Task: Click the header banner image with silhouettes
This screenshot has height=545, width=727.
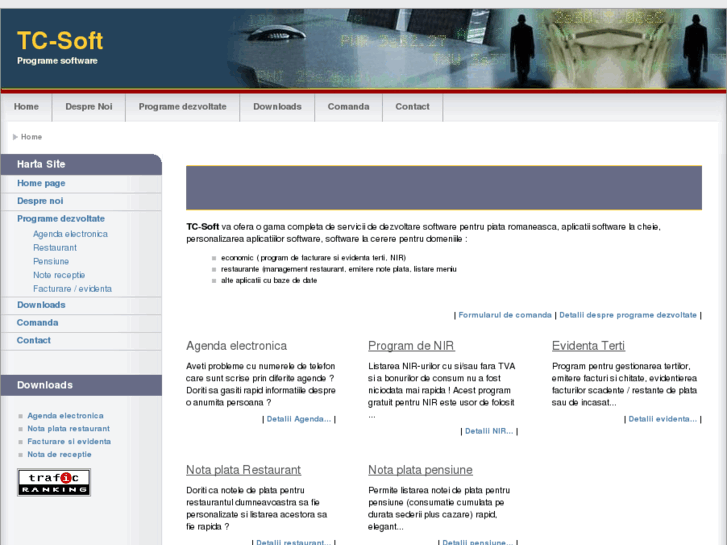Action: click(478, 48)
